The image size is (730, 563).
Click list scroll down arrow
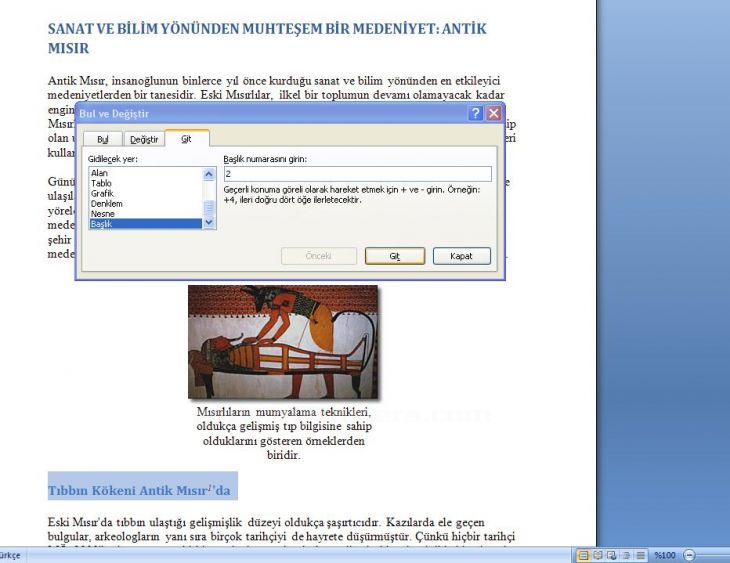click(209, 223)
